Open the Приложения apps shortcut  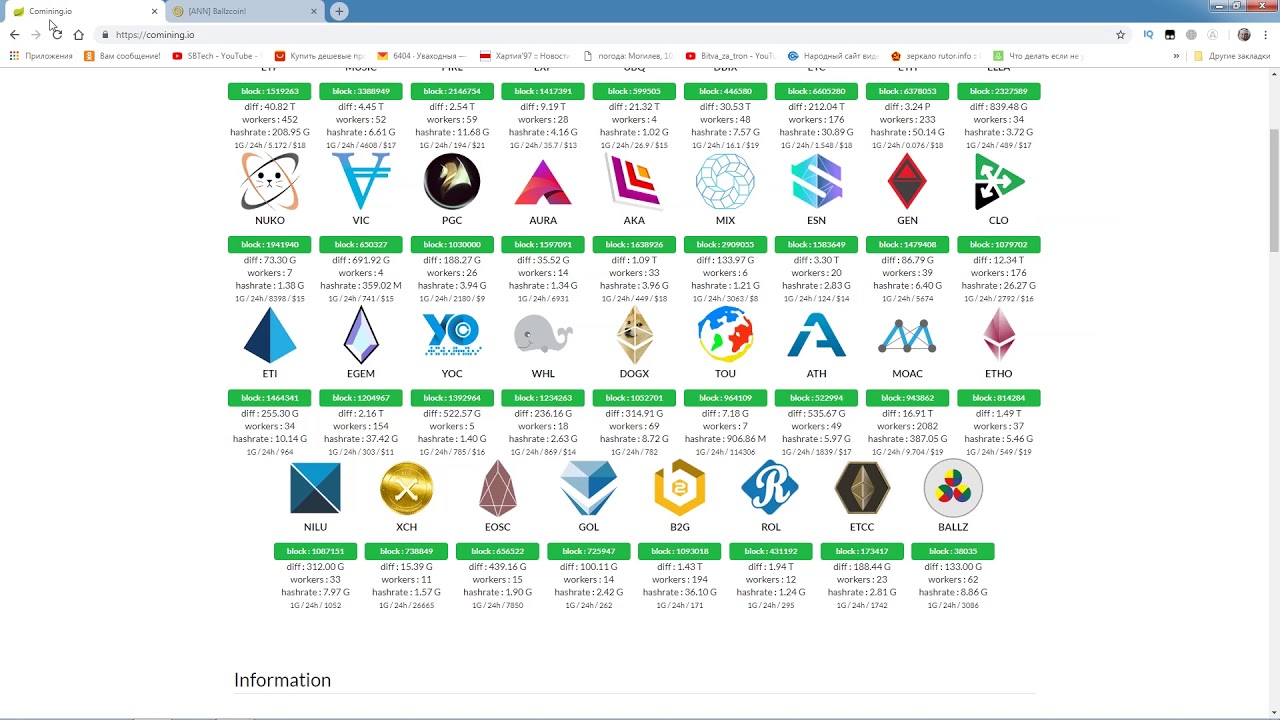tap(41, 56)
